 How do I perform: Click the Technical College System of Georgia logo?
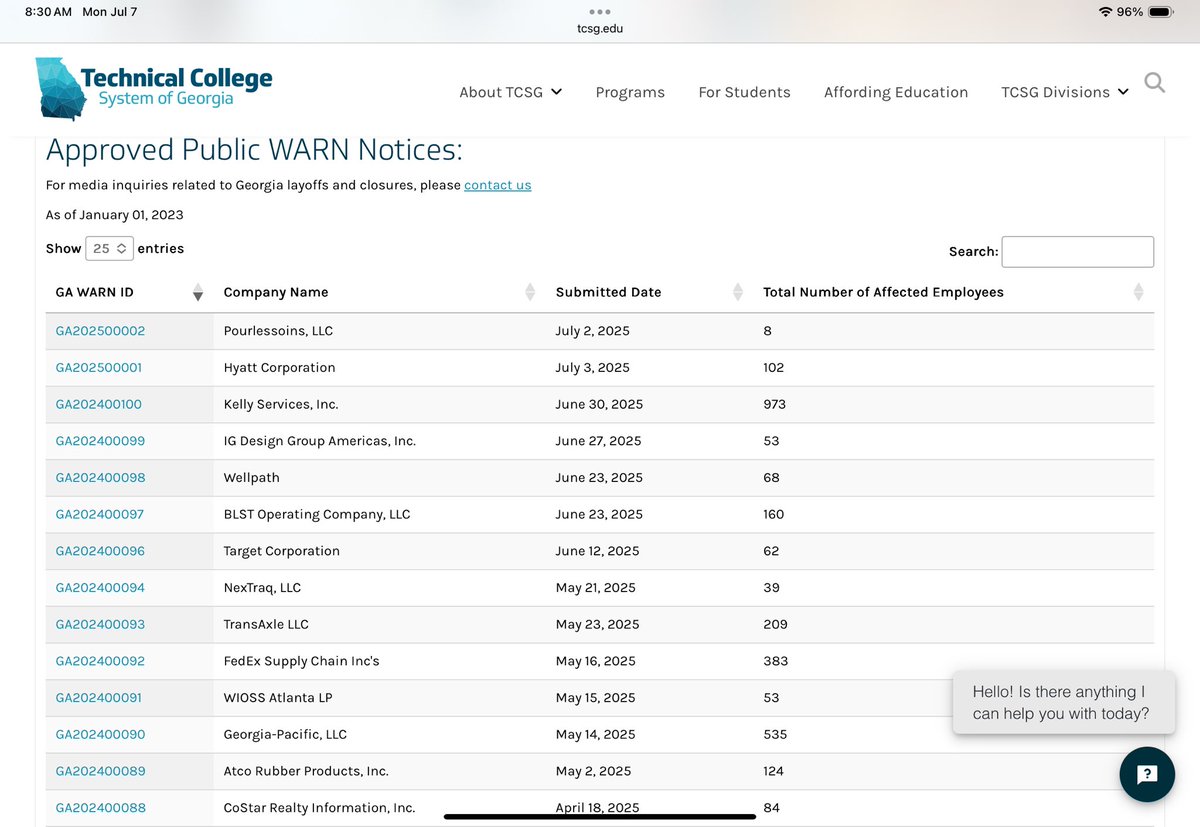153,88
